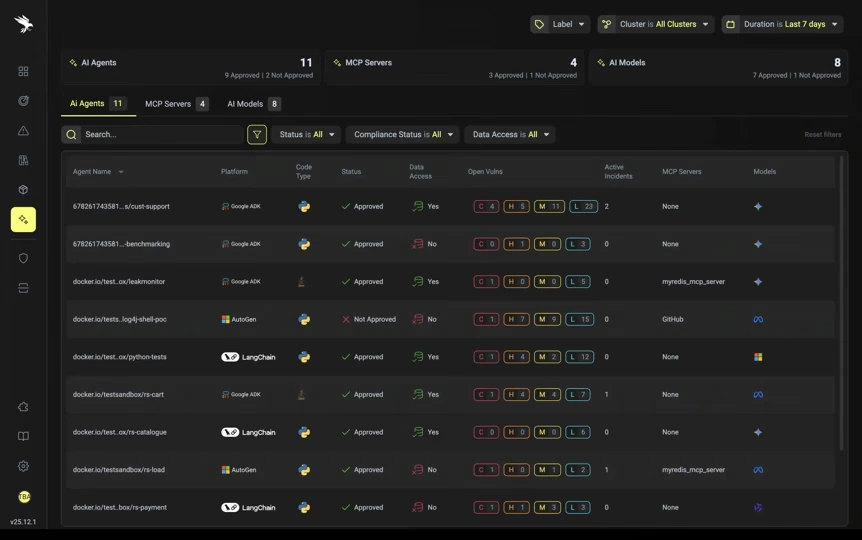Open the cube package icon in sidebar
Image resolution: width=862 pixels, height=540 pixels.
[23, 190]
